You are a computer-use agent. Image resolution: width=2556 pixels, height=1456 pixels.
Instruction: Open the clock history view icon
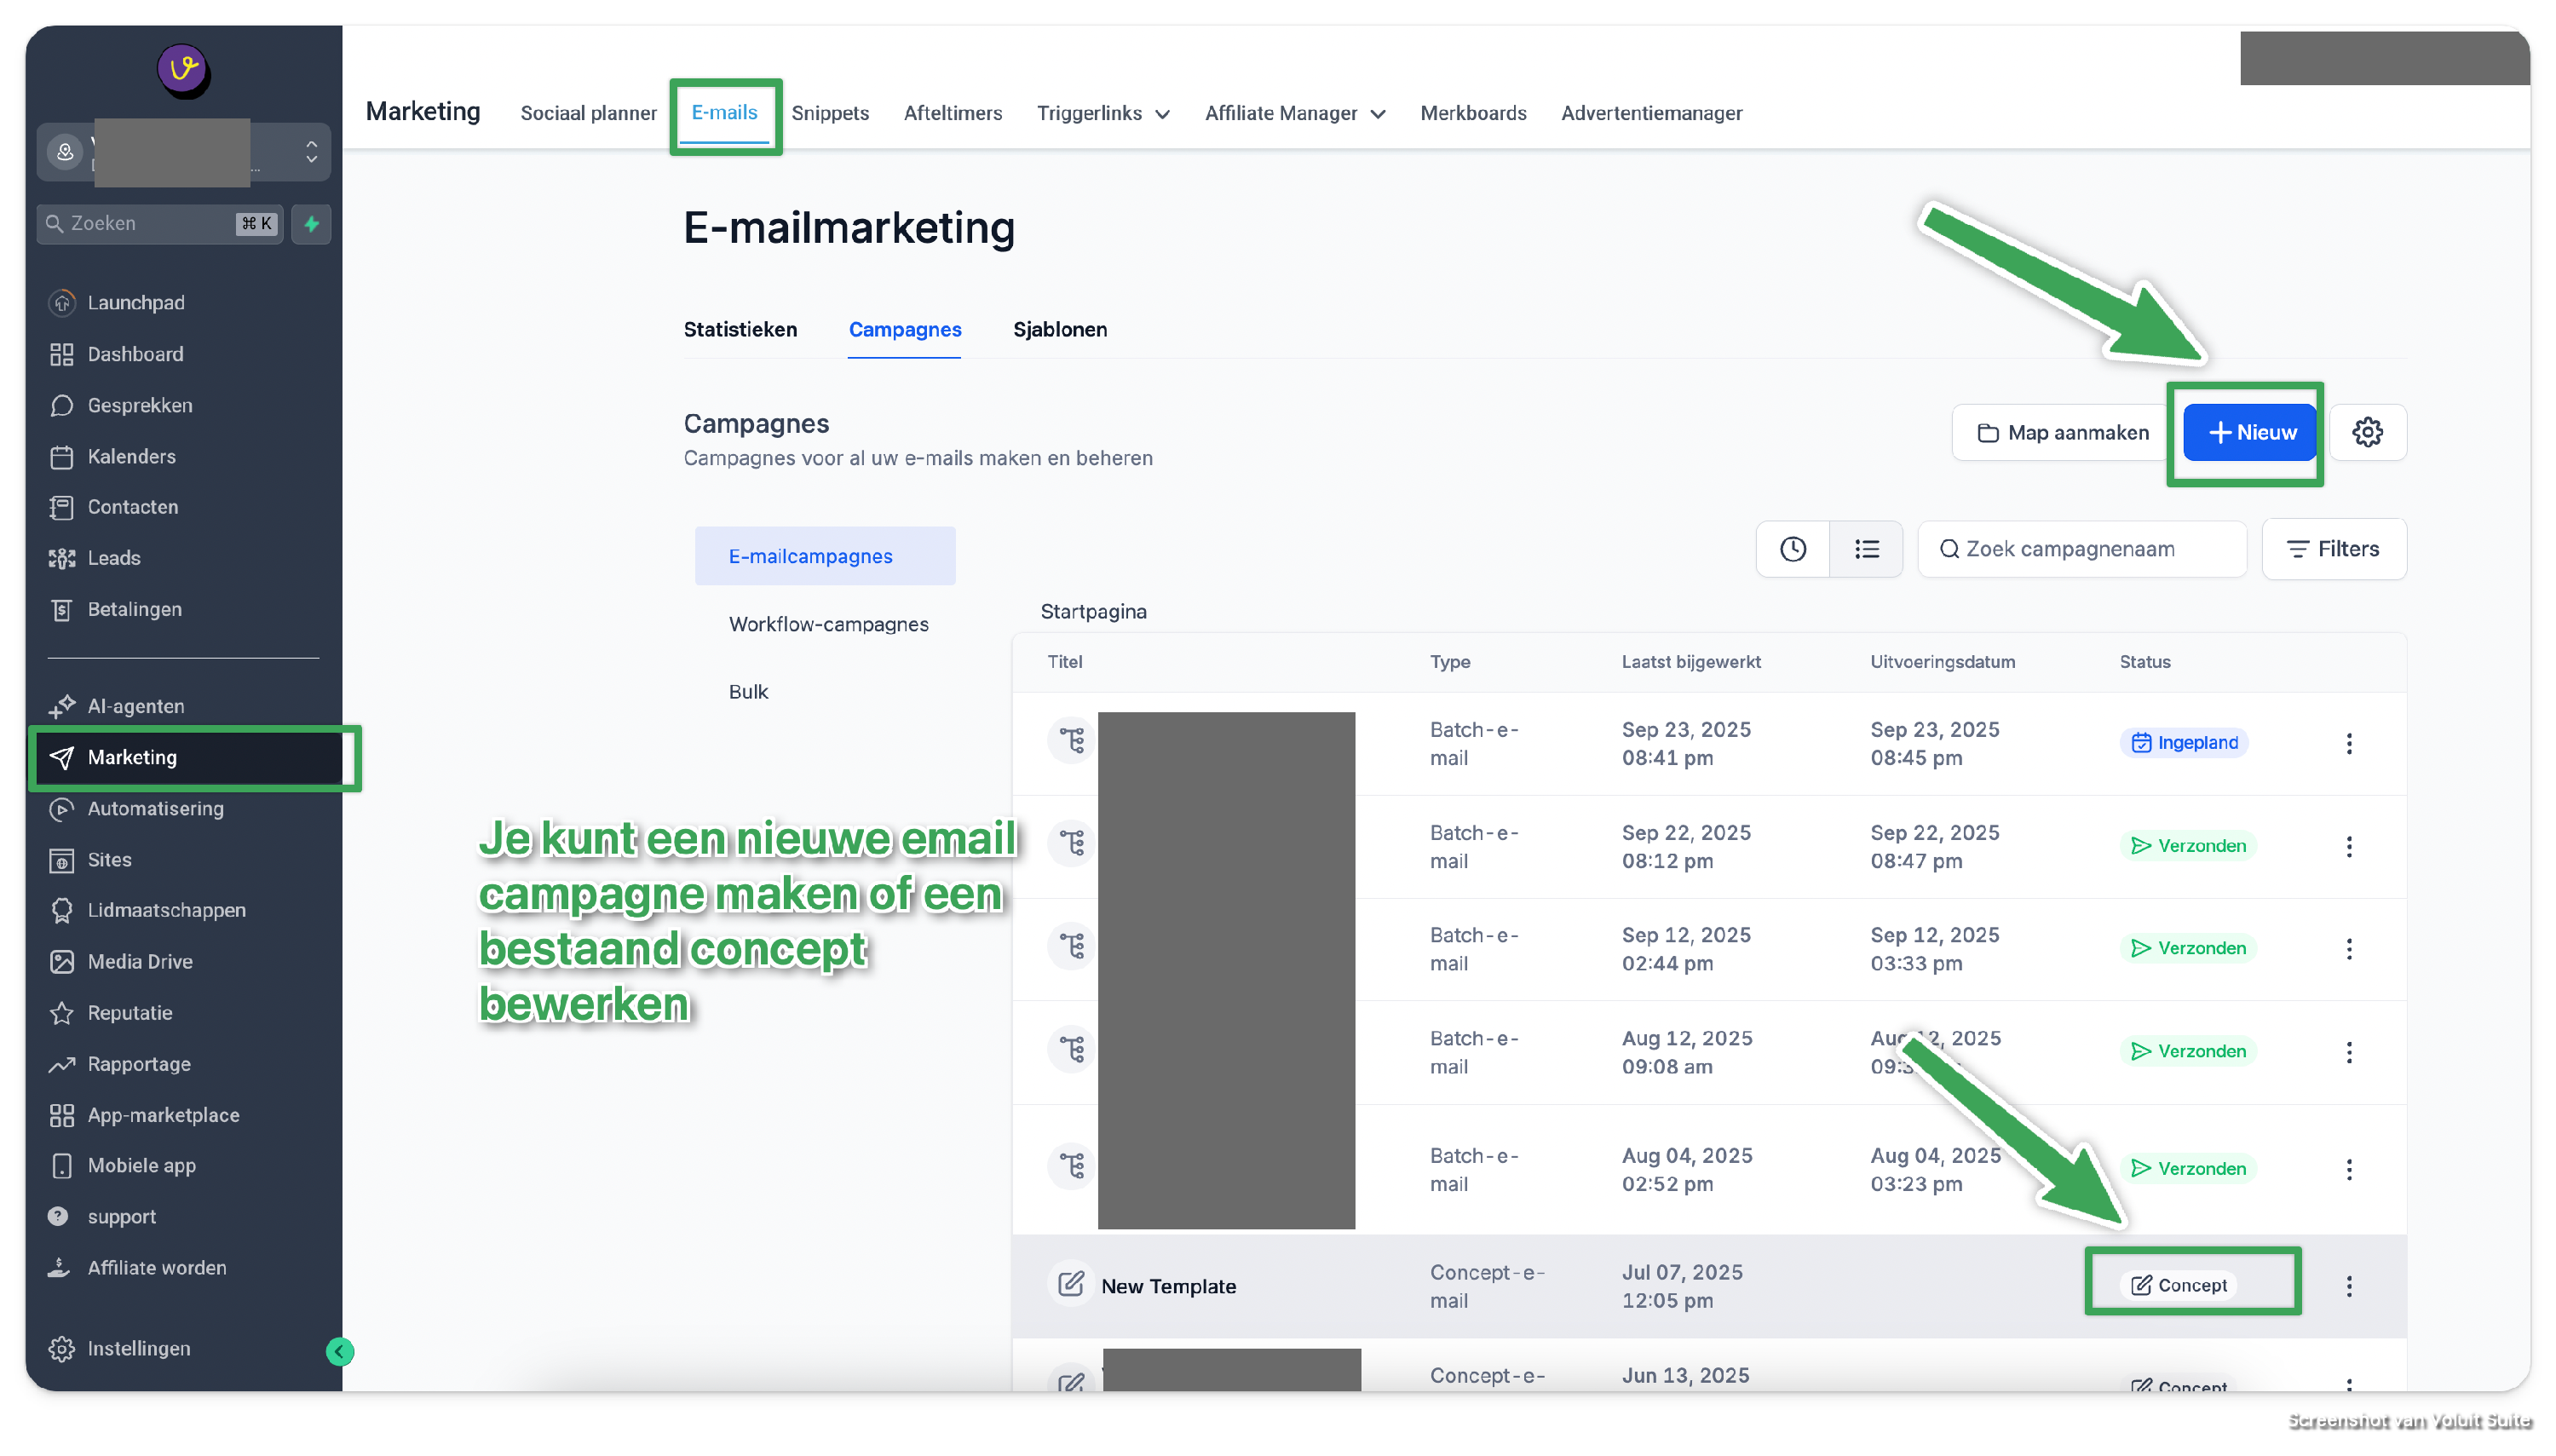point(1792,549)
